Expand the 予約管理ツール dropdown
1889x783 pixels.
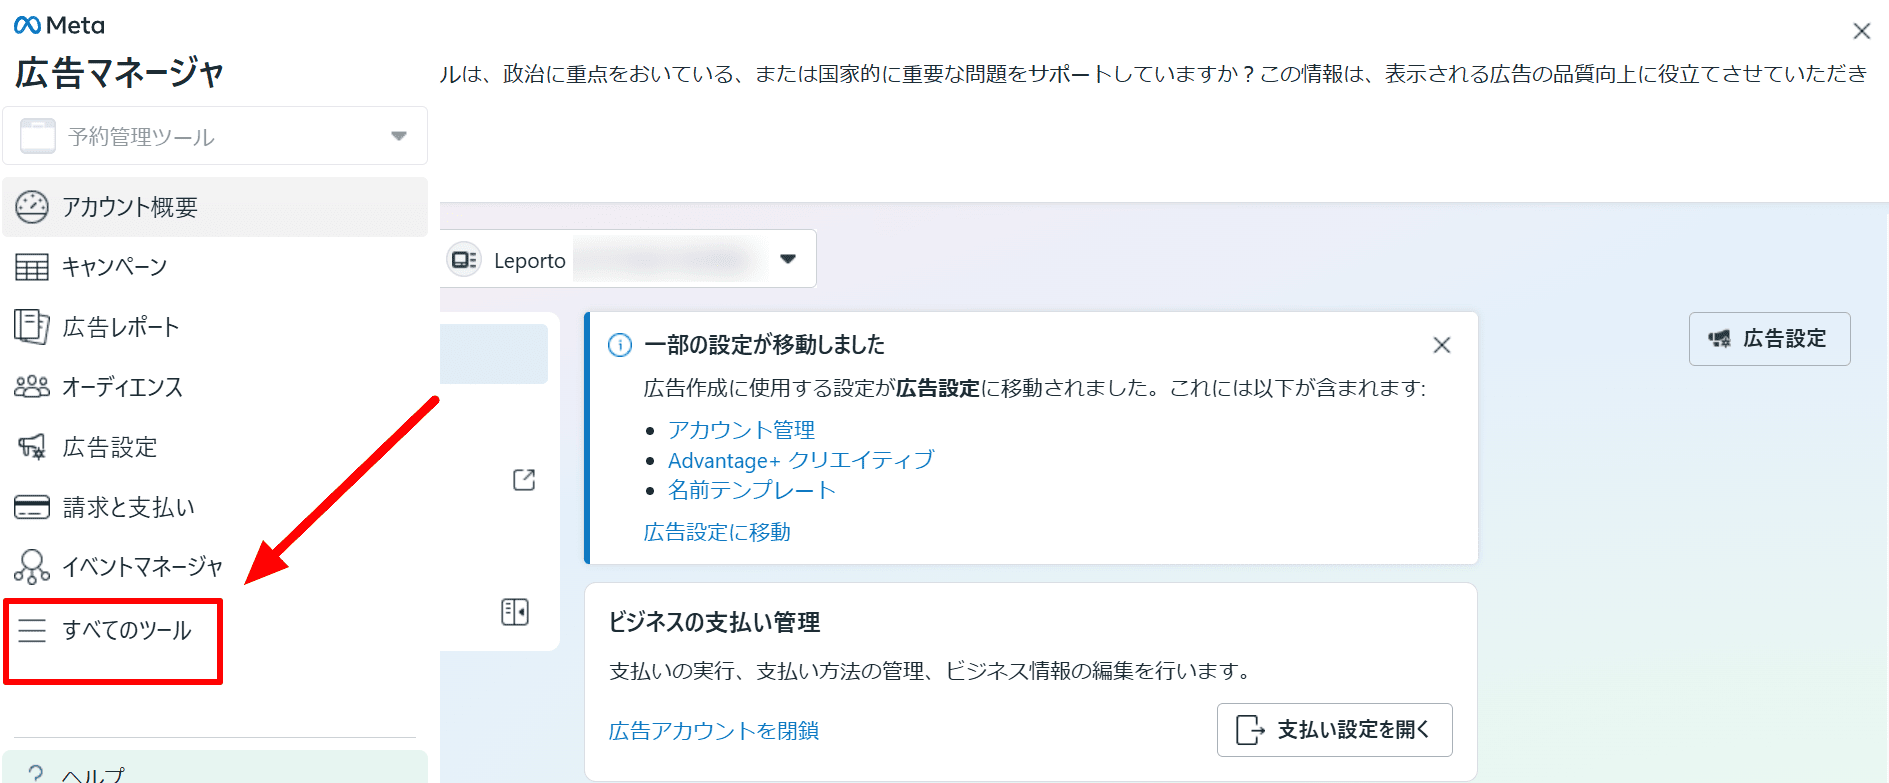point(215,136)
